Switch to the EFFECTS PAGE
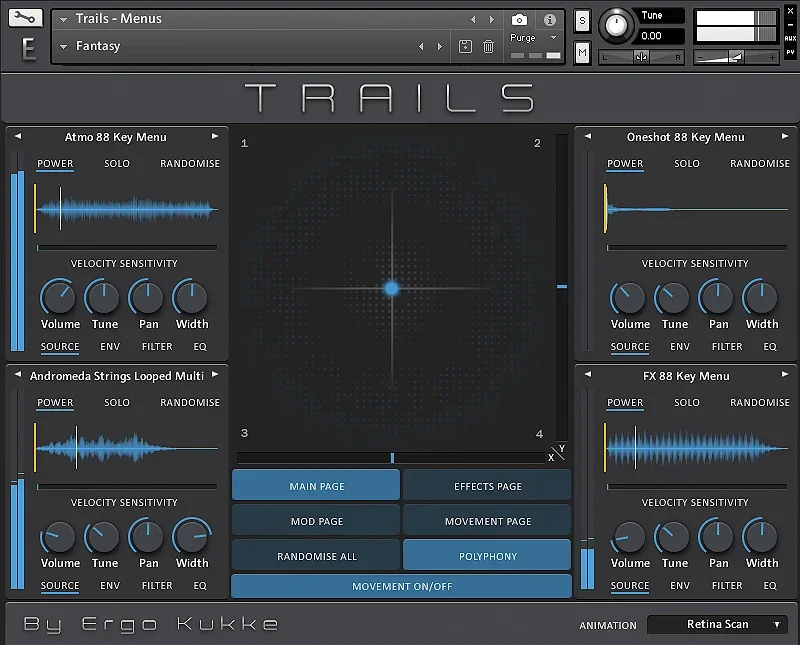This screenshot has width=800, height=645. coord(487,485)
